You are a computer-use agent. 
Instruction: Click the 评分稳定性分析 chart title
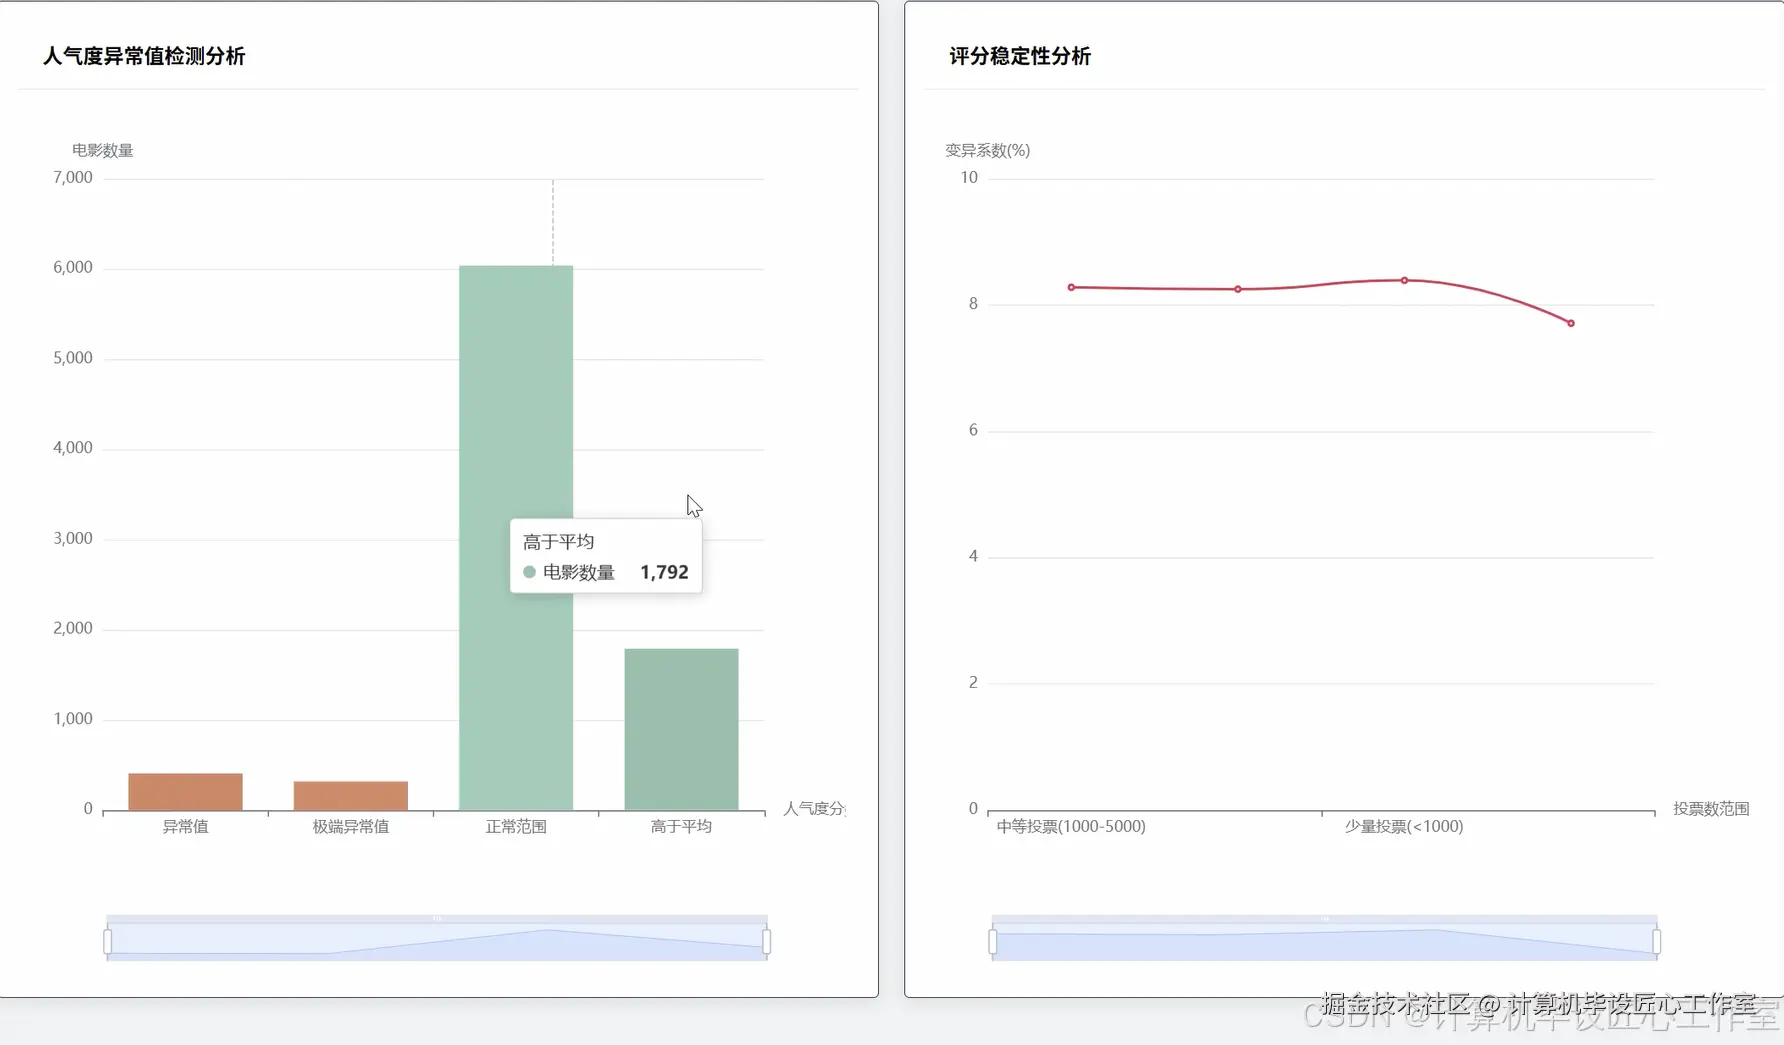1018,57
